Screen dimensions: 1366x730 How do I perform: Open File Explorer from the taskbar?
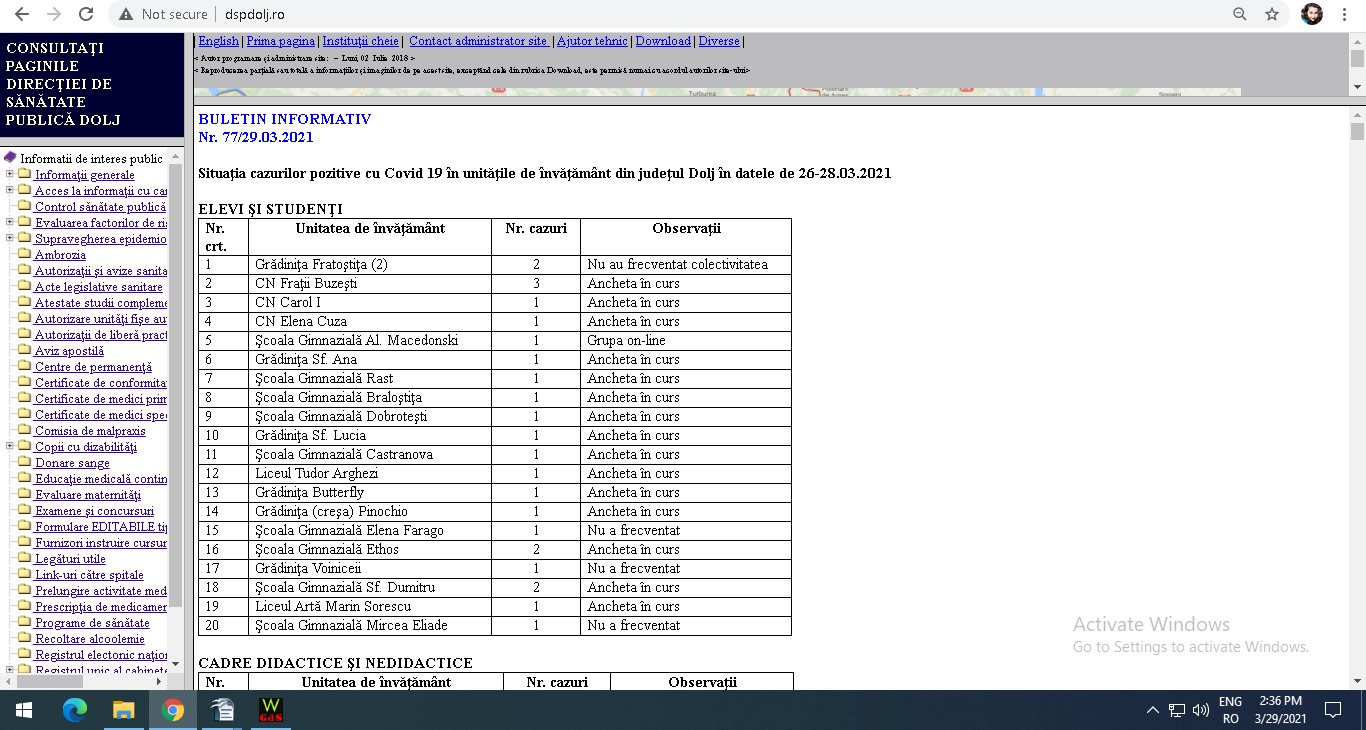coord(124,710)
